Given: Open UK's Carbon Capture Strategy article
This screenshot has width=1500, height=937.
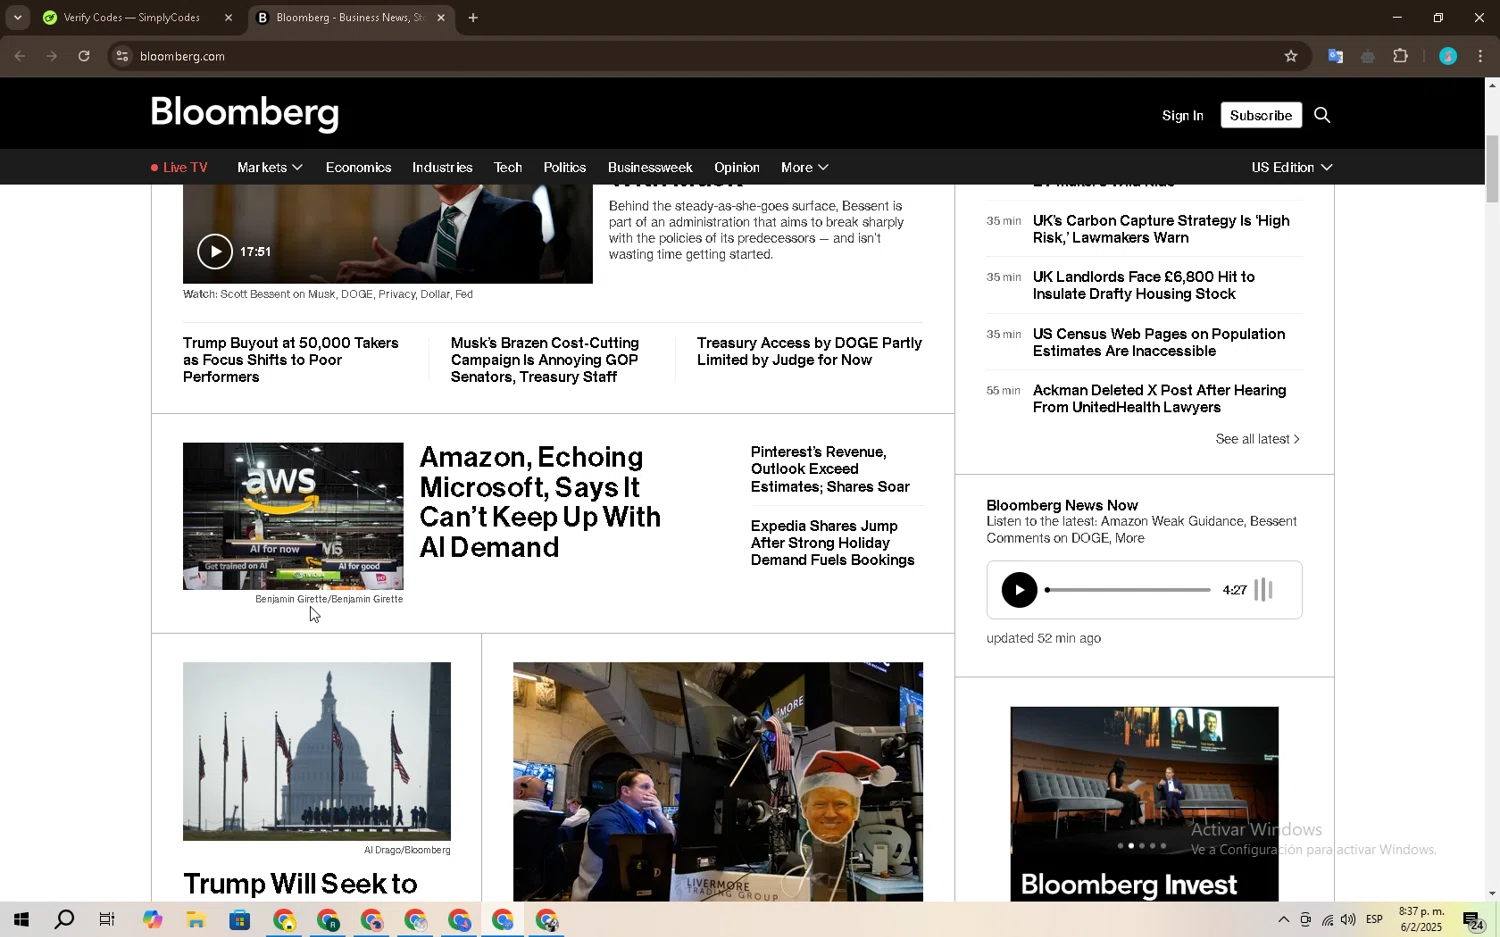Looking at the screenshot, I should [x=1161, y=229].
